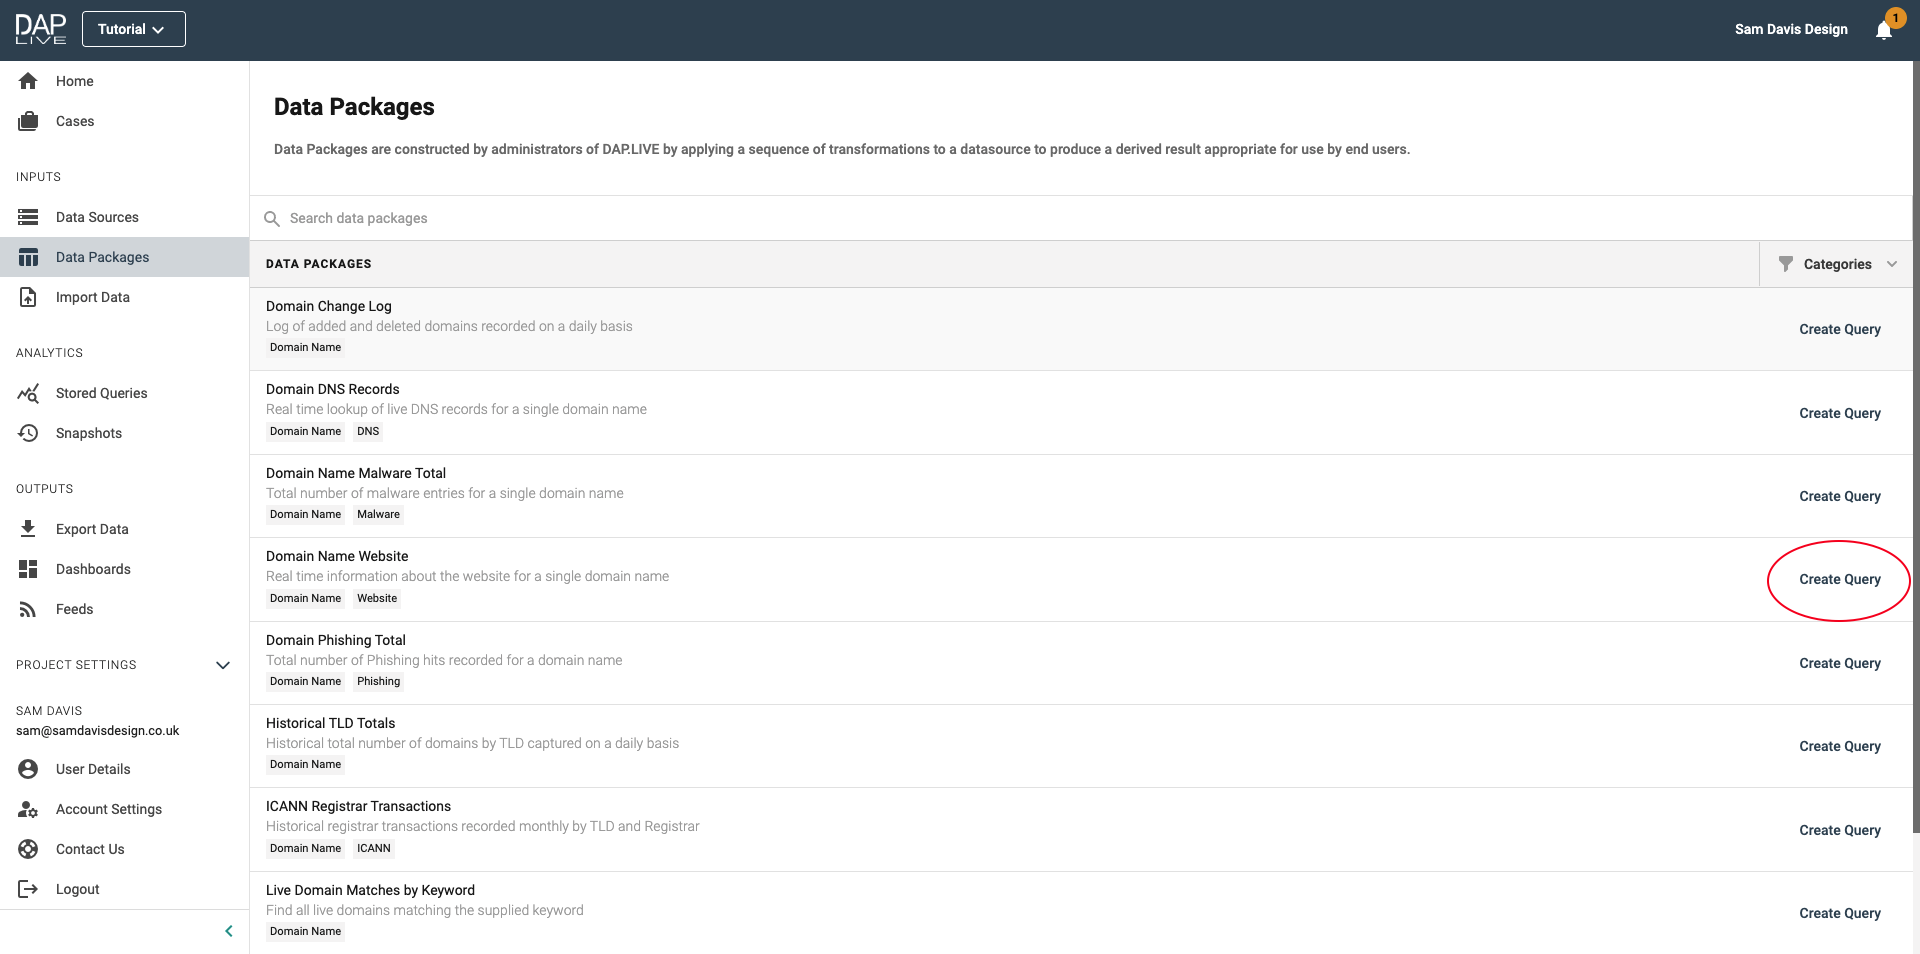The image size is (1920, 954).
Task: Click the Feeds RSS icon
Action: click(x=28, y=609)
